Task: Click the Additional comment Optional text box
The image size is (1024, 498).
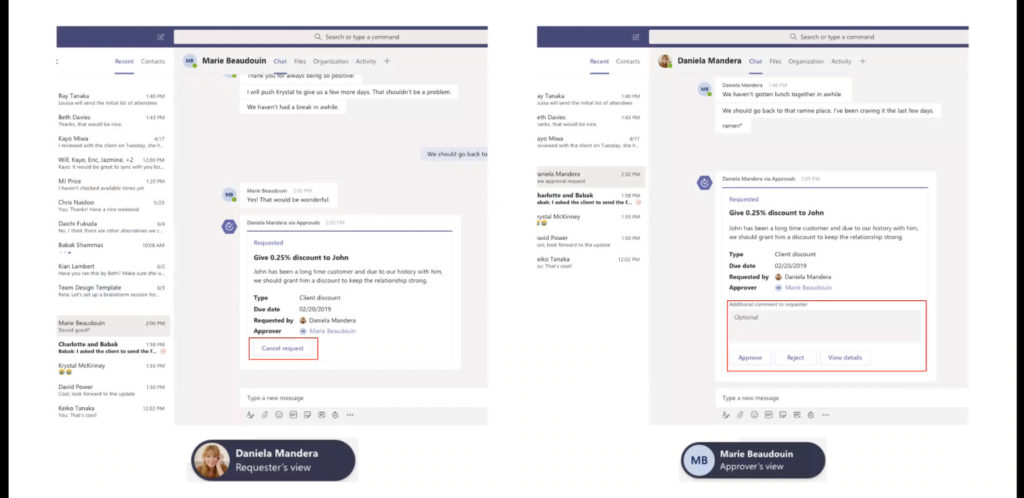Action: coord(825,326)
